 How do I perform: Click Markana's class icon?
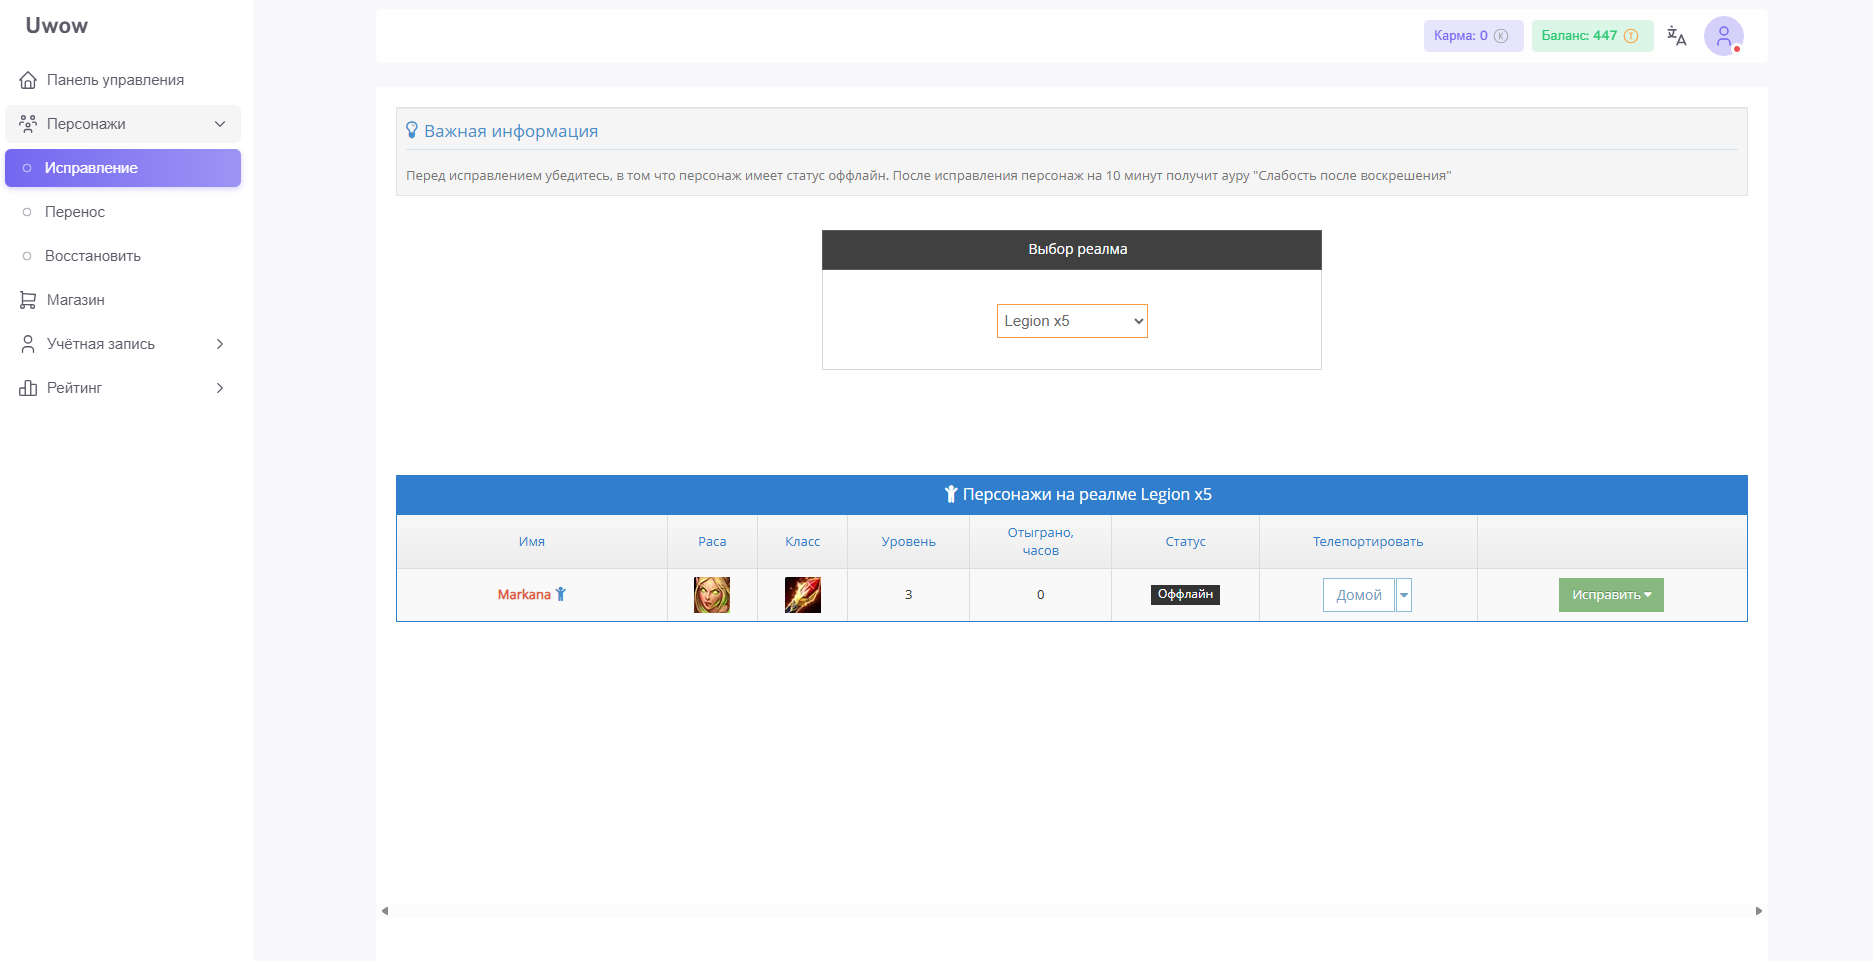[802, 595]
